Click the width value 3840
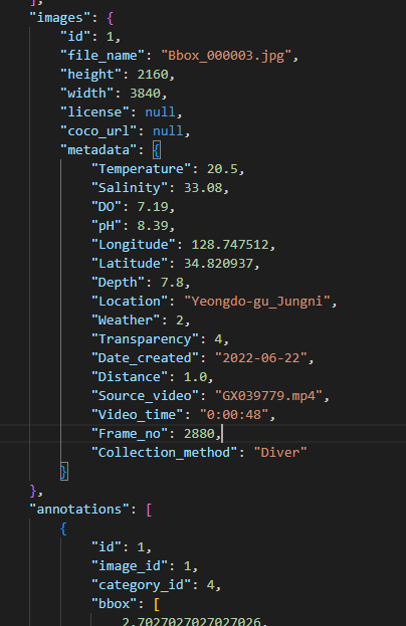The width and height of the screenshot is (406, 626). coord(145,93)
